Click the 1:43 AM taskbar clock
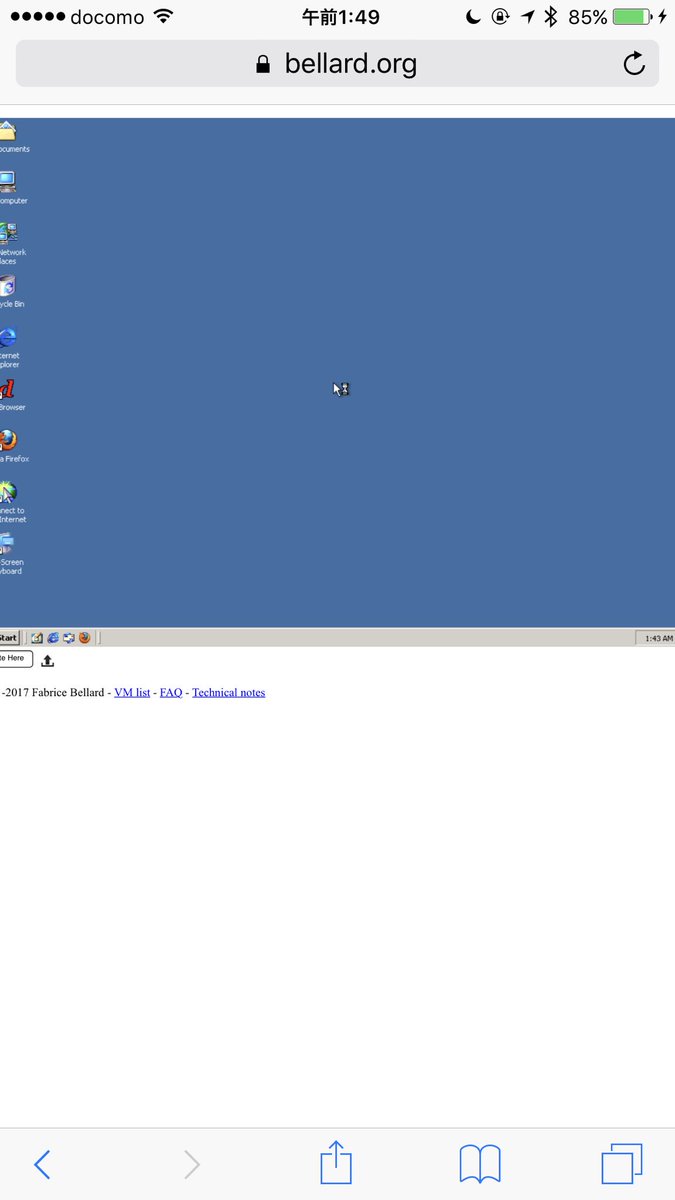675x1200 pixels. point(658,638)
